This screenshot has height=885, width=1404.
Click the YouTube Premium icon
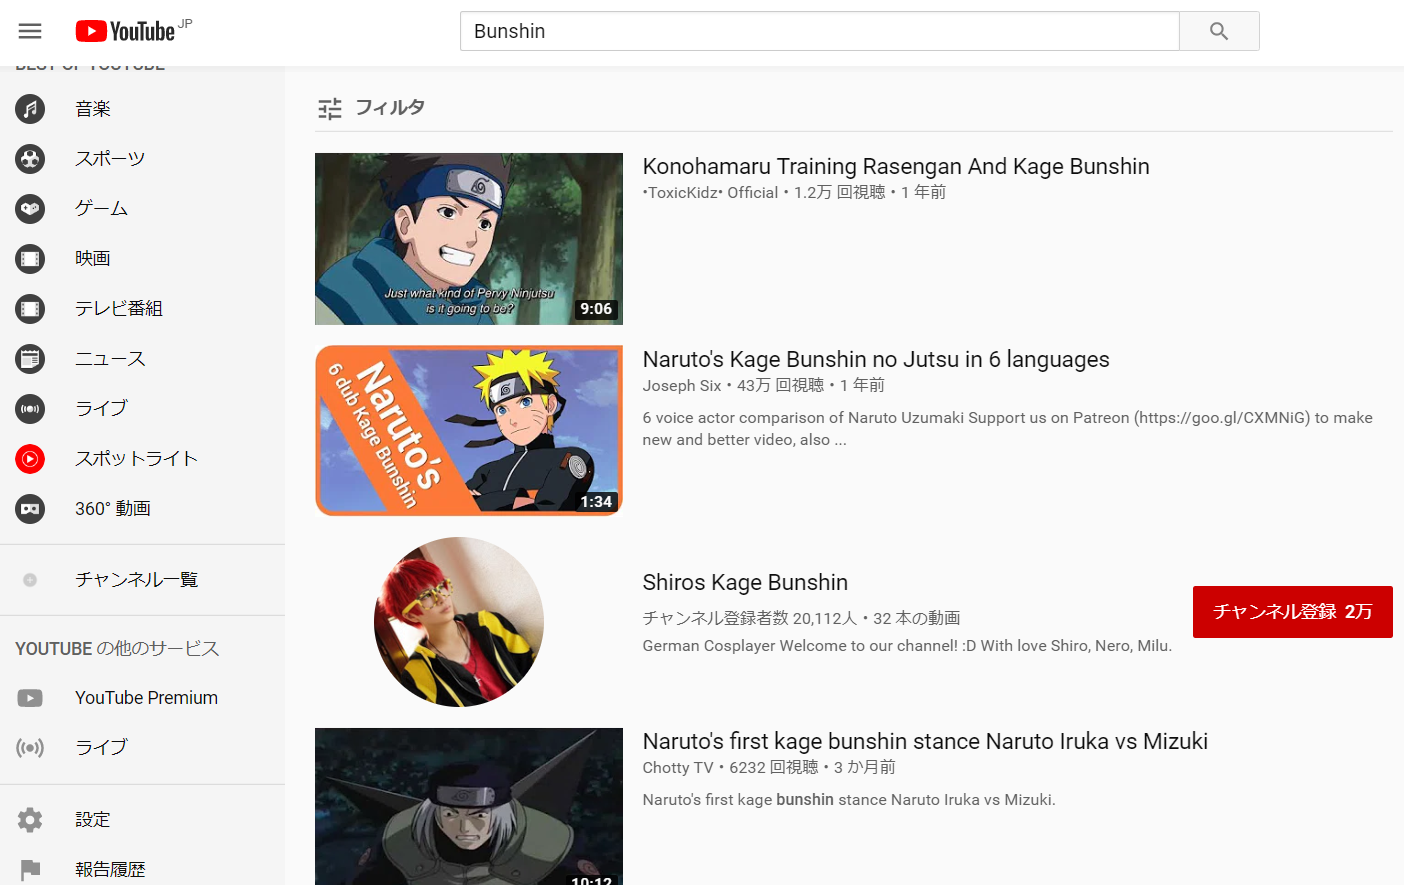pos(30,698)
